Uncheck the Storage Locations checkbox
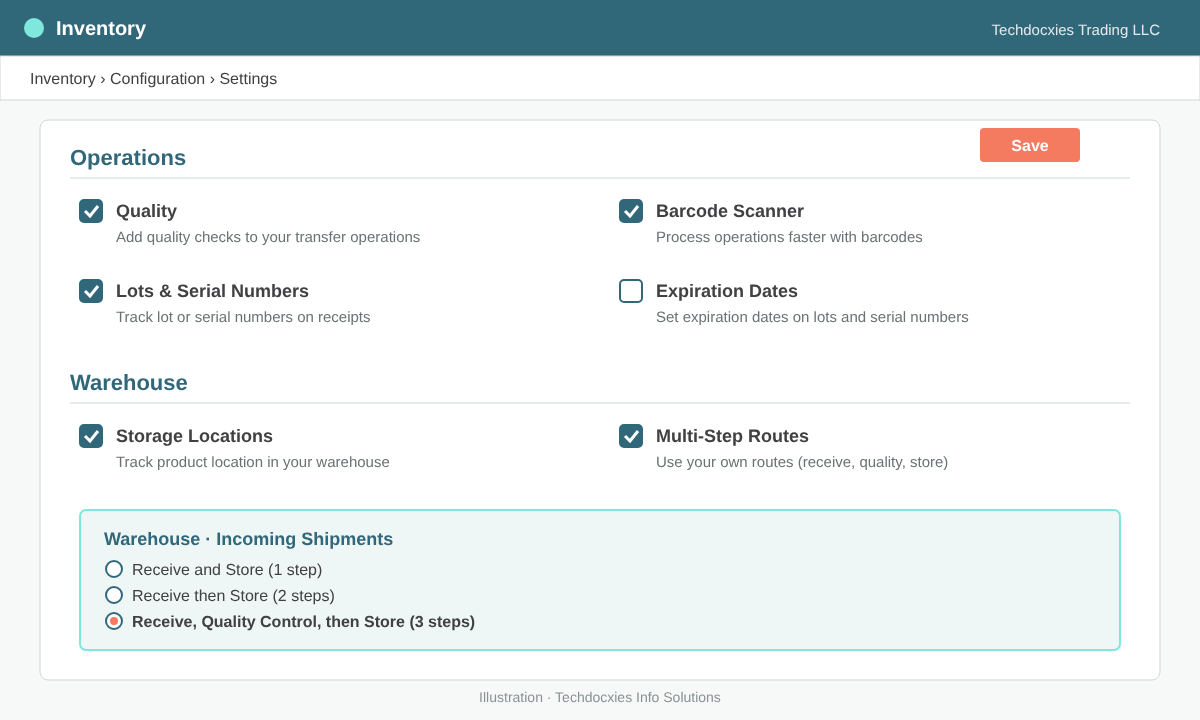Image resolution: width=1200 pixels, height=720 pixels. (91, 436)
